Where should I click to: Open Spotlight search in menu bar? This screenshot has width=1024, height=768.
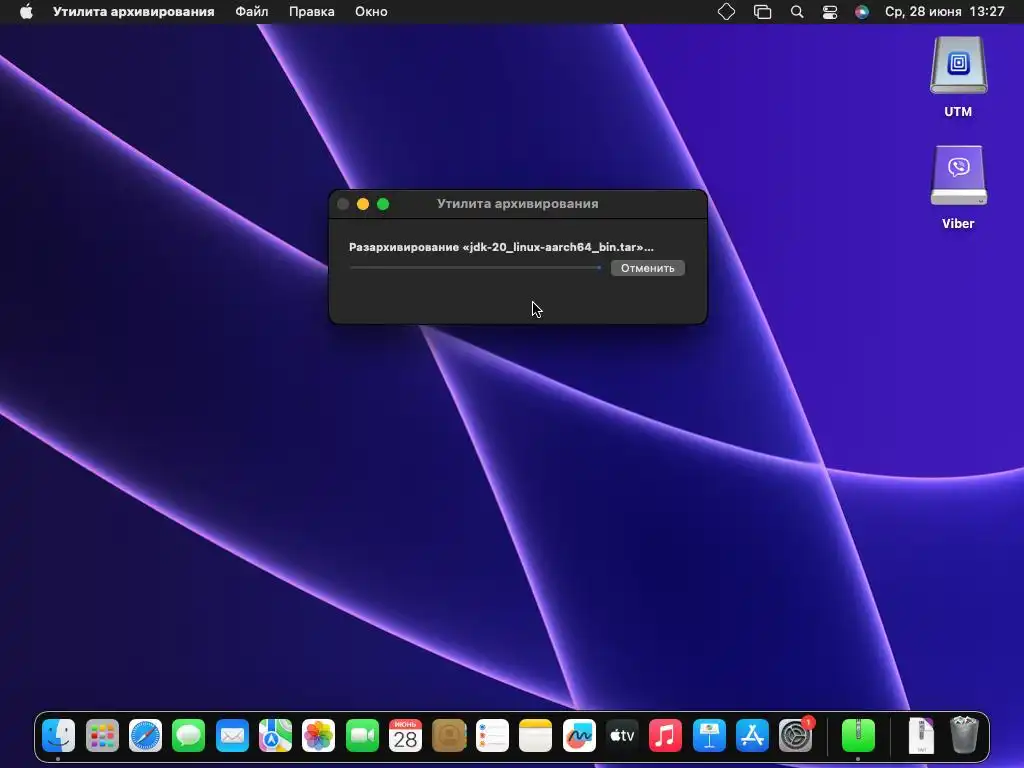coord(797,12)
